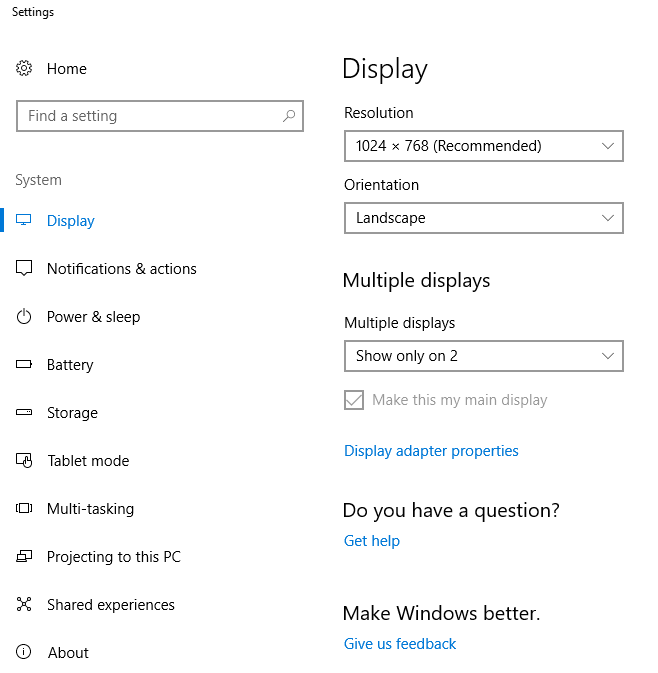Click the Settings window title text
The height and width of the screenshot is (673, 658).
tap(33, 12)
